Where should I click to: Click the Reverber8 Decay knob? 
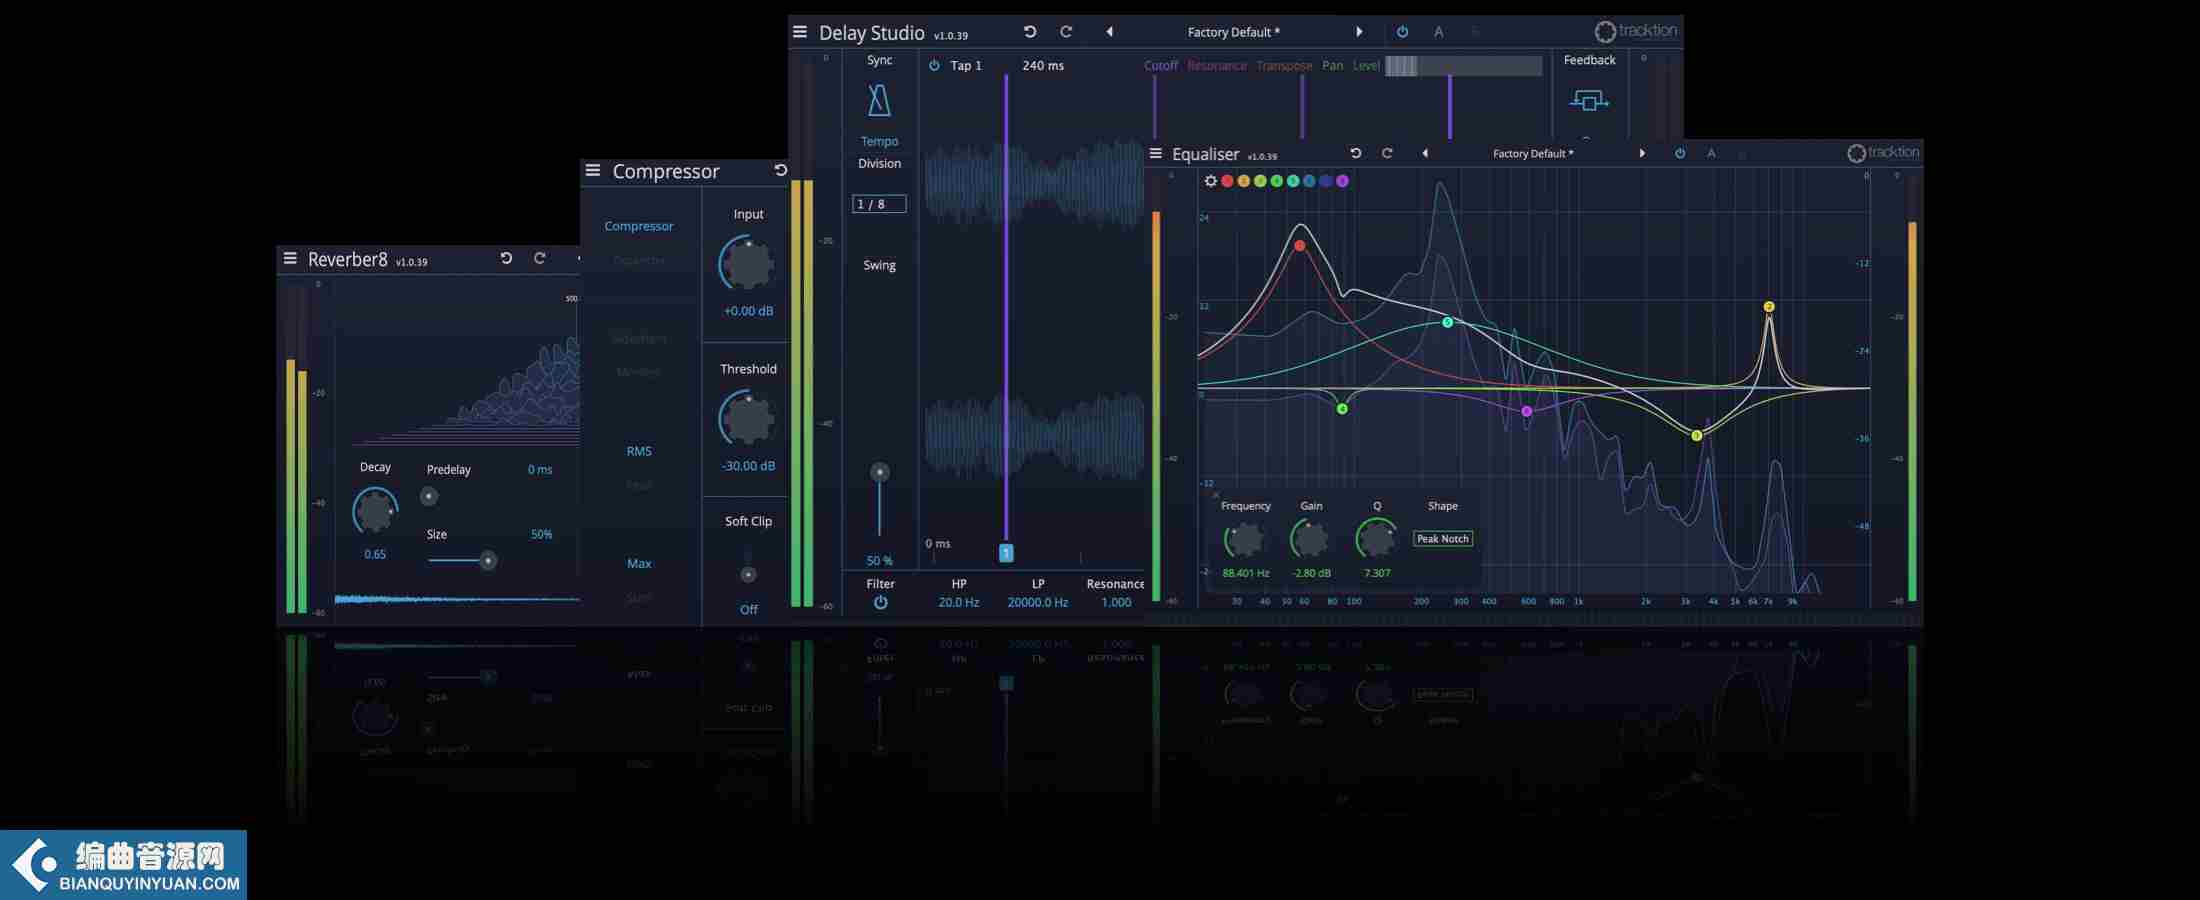pyautogui.click(x=375, y=511)
